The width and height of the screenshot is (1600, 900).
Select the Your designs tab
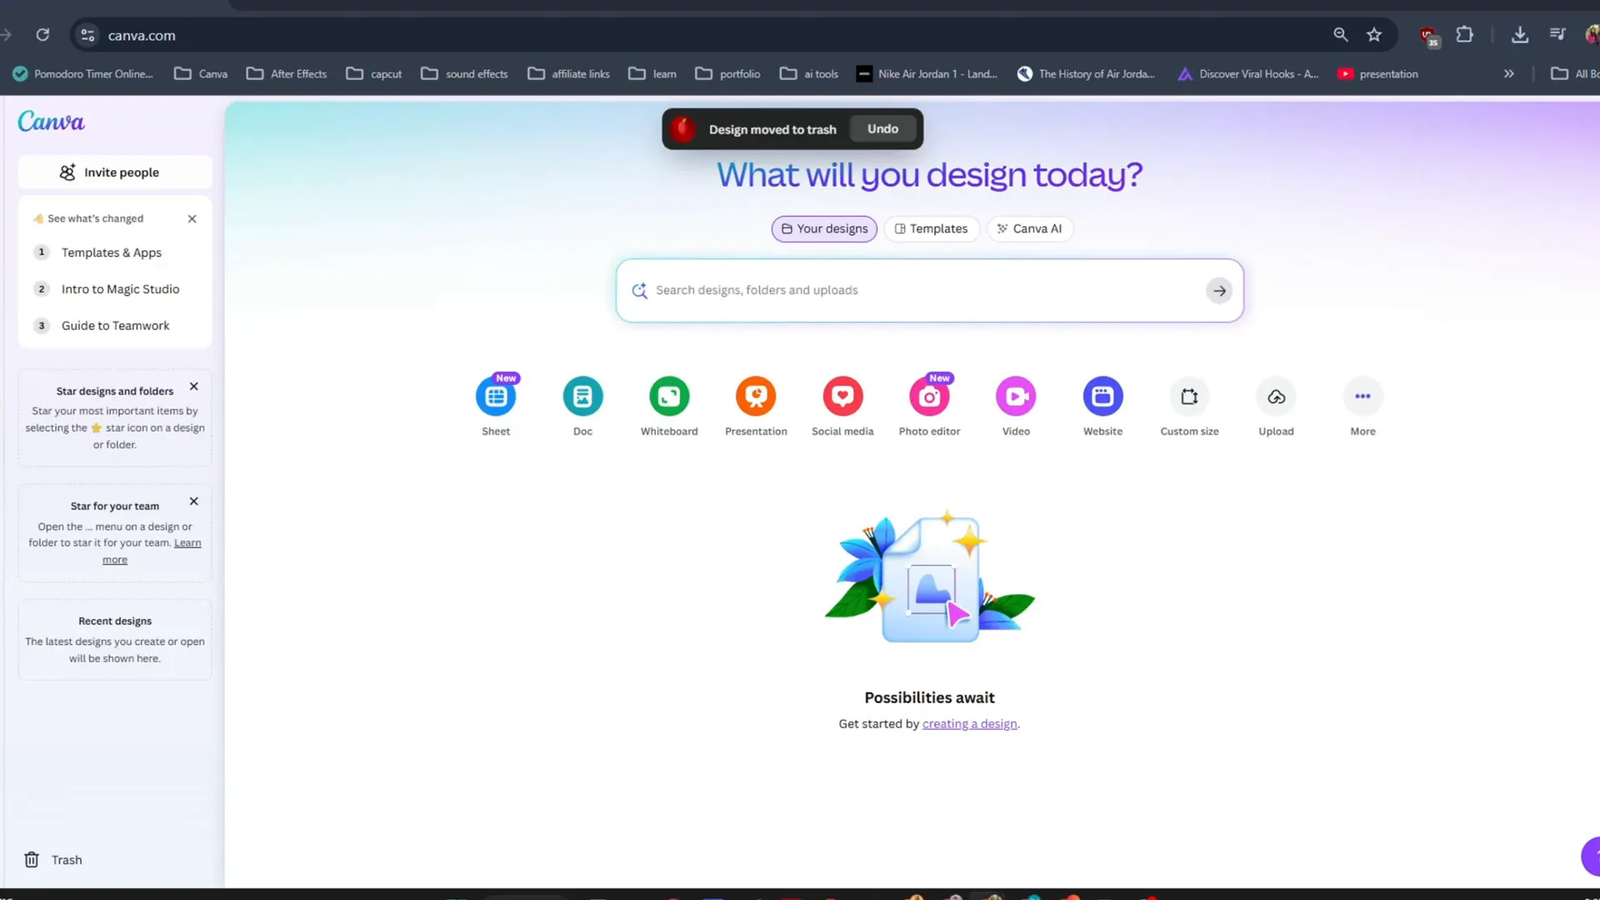824,229
